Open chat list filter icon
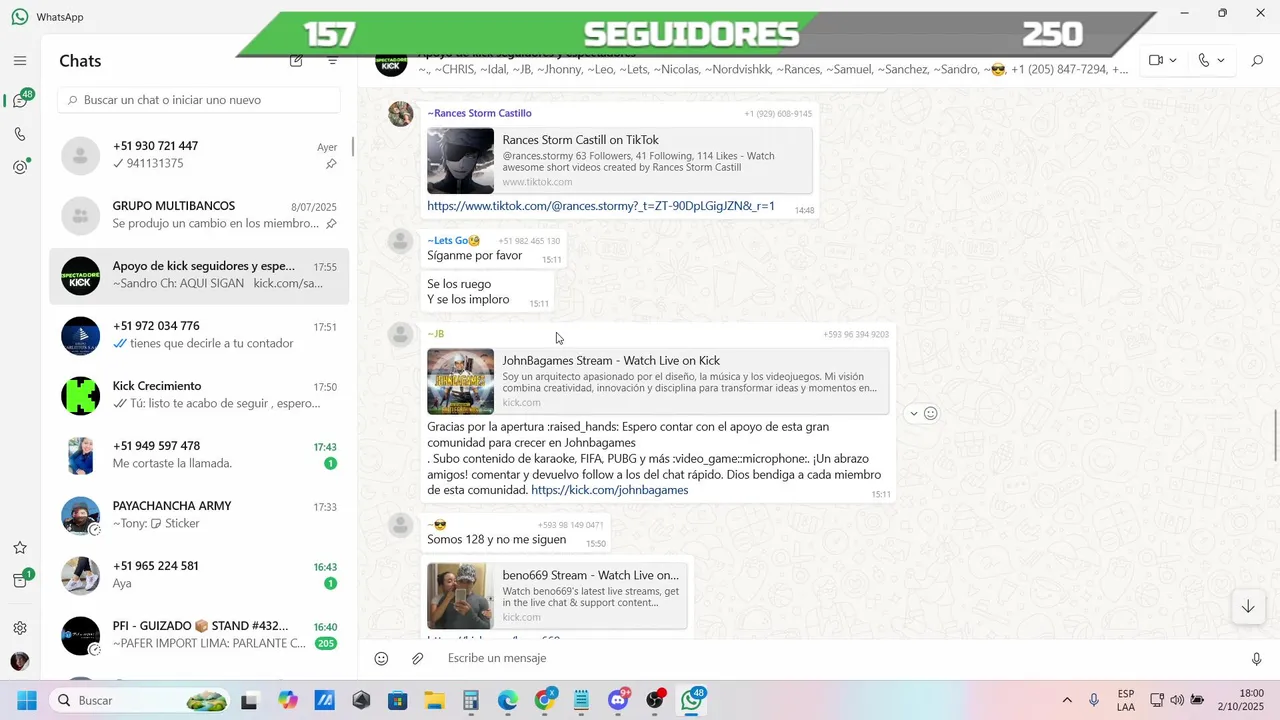1280x720 pixels. coord(333,61)
